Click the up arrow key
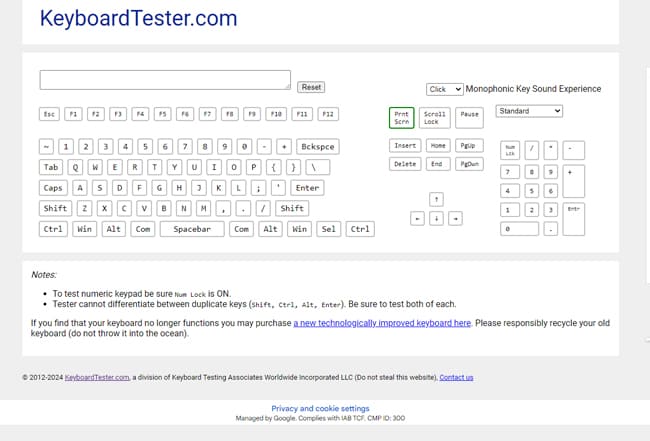 click(436, 199)
